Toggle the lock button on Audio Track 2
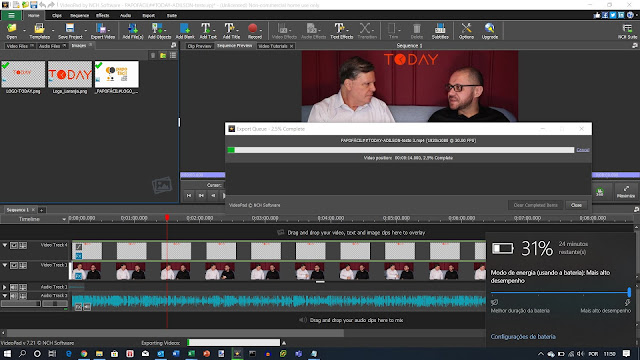 (x=23, y=296)
